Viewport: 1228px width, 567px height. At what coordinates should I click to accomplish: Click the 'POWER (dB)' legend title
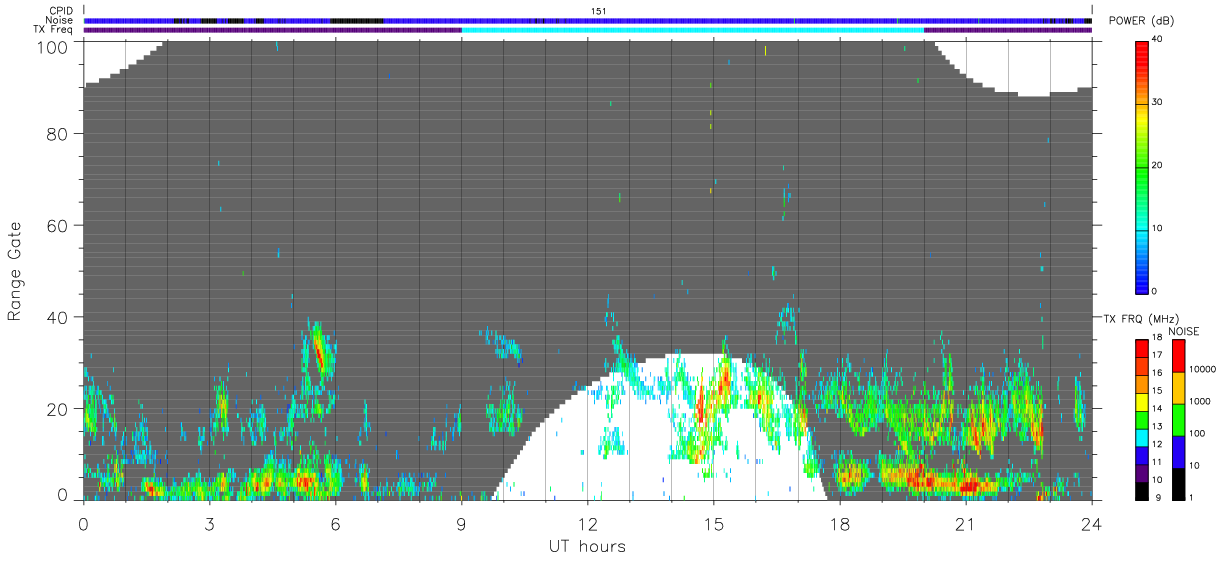pos(1142,21)
